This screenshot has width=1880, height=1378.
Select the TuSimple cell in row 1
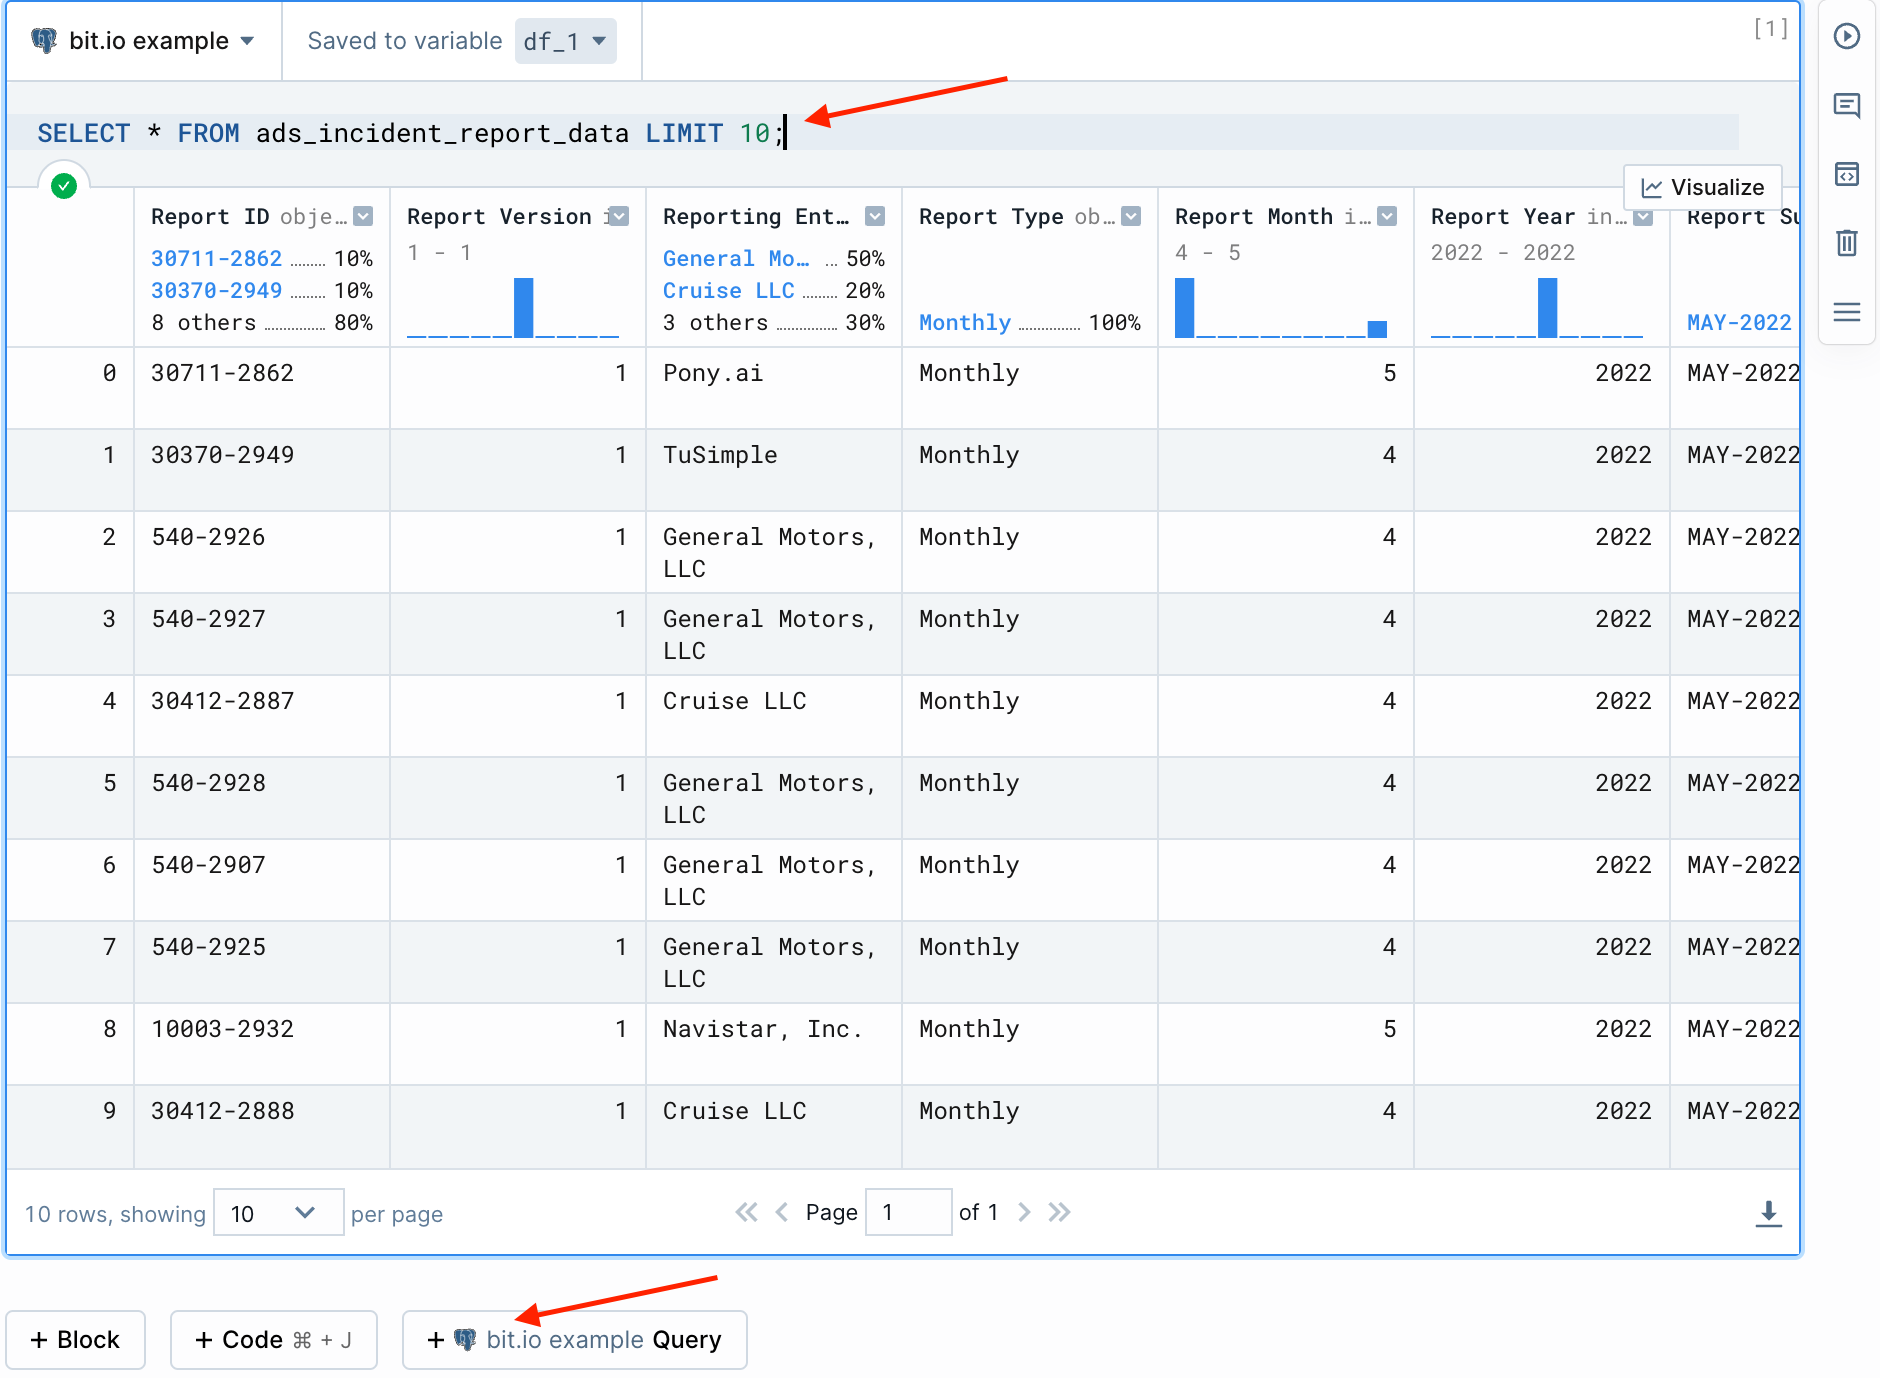tap(774, 470)
